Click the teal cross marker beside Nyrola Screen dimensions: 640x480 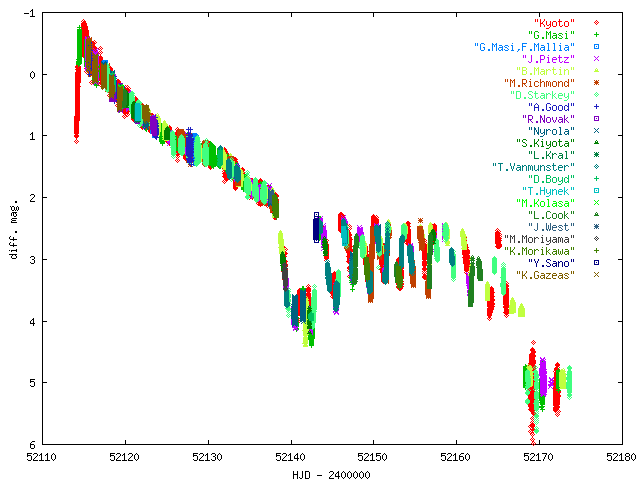point(596,131)
